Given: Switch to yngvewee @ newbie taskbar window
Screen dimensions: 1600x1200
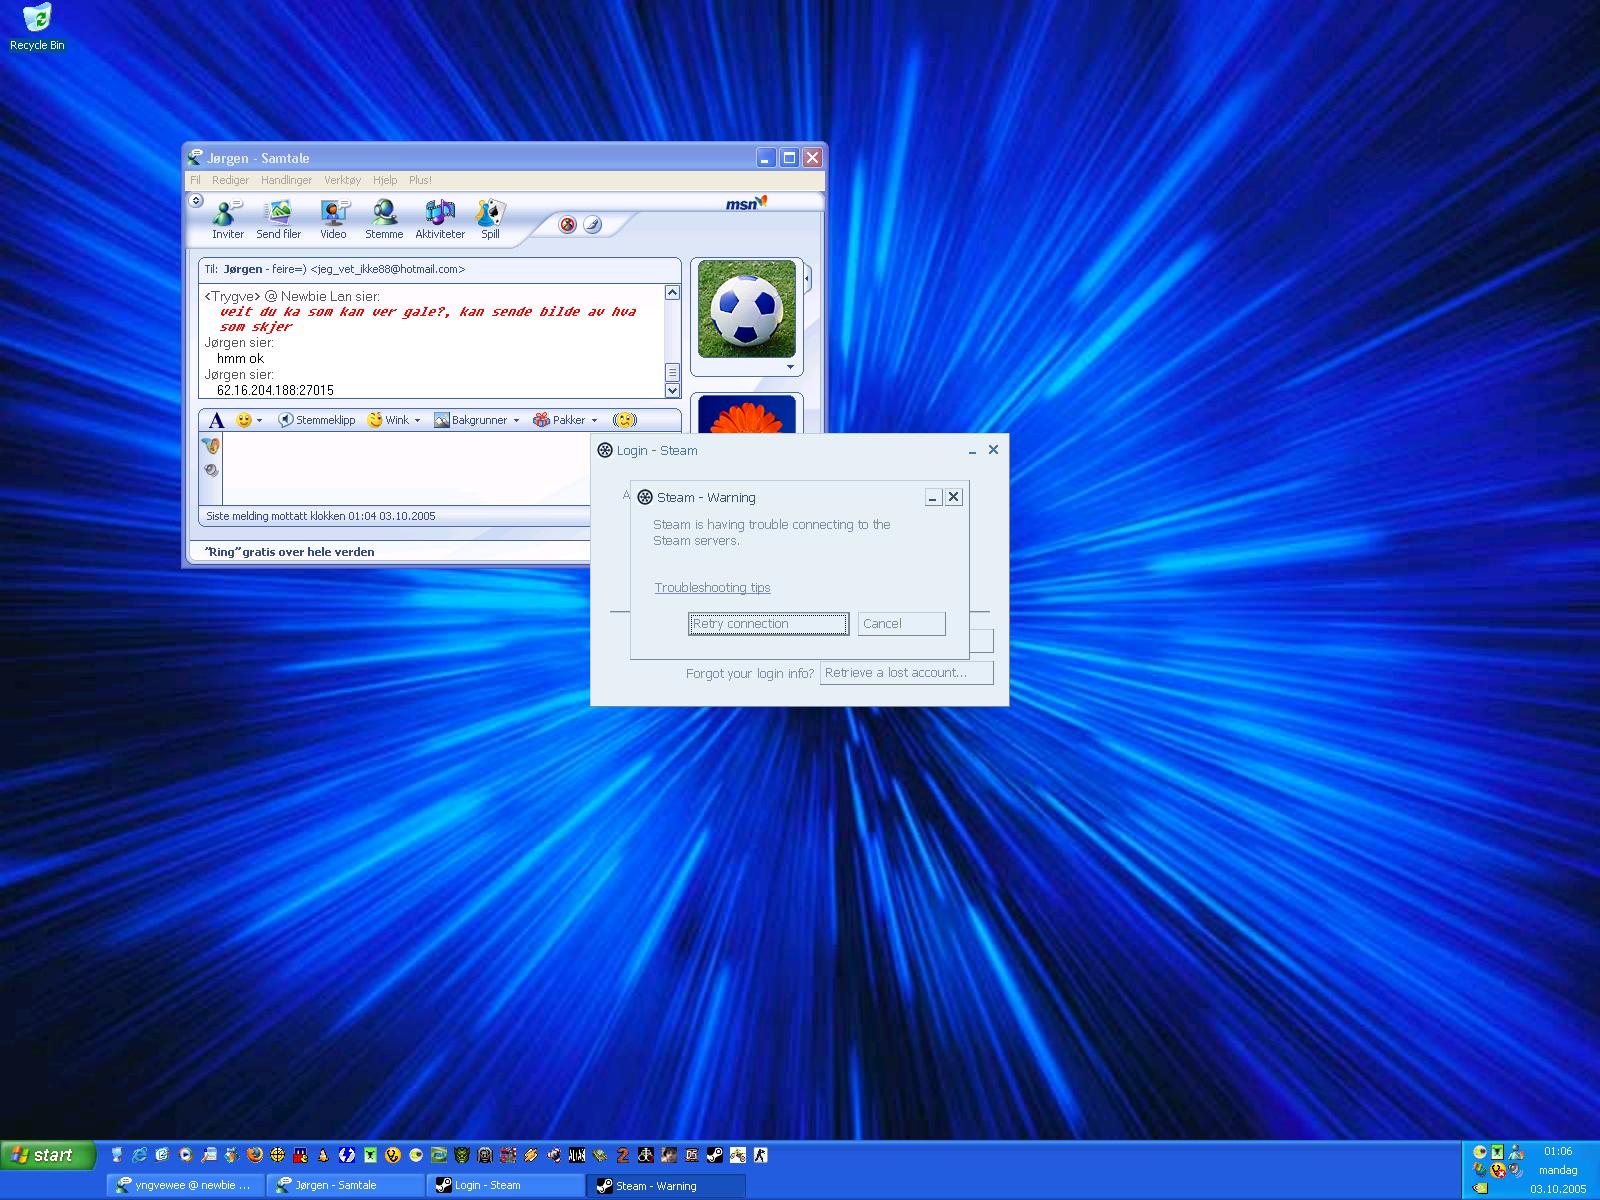Looking at the screenshot, I should pos(186,1185).
